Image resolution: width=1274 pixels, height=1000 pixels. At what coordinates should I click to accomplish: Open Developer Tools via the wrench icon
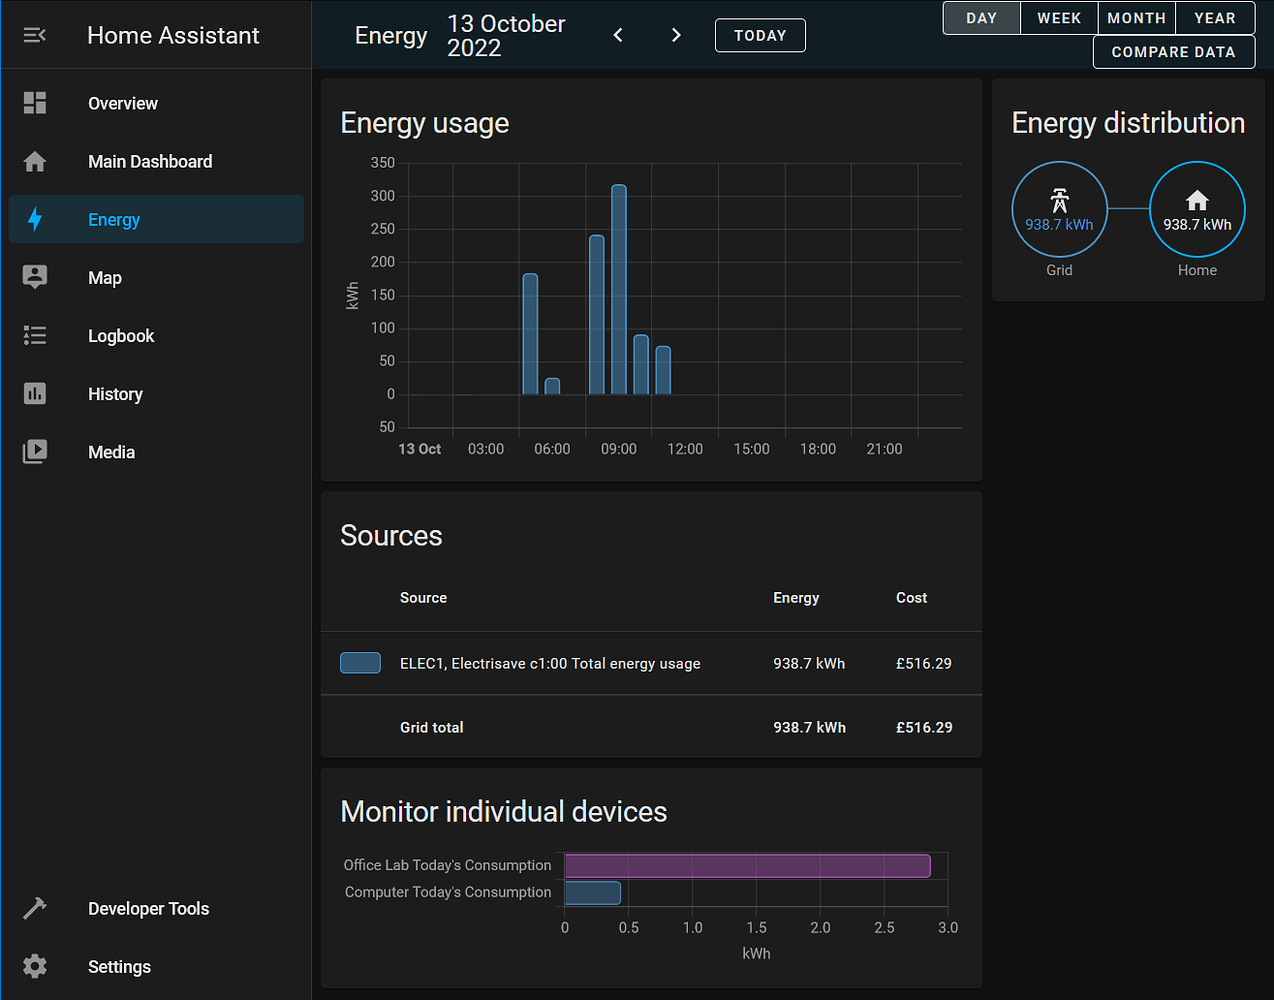pyautogui.click(x=34, y=908)
